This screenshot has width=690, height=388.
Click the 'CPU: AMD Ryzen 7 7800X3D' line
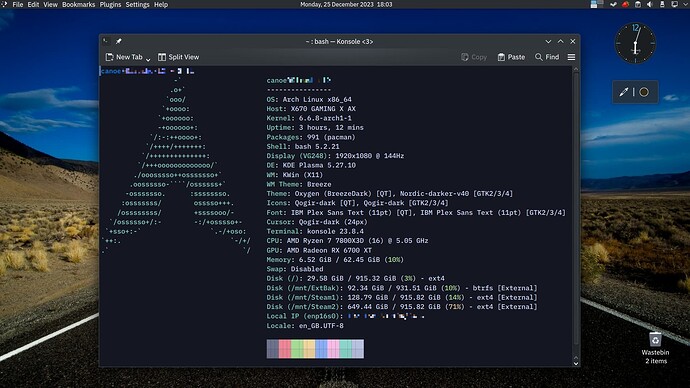(x=348, y=241)
